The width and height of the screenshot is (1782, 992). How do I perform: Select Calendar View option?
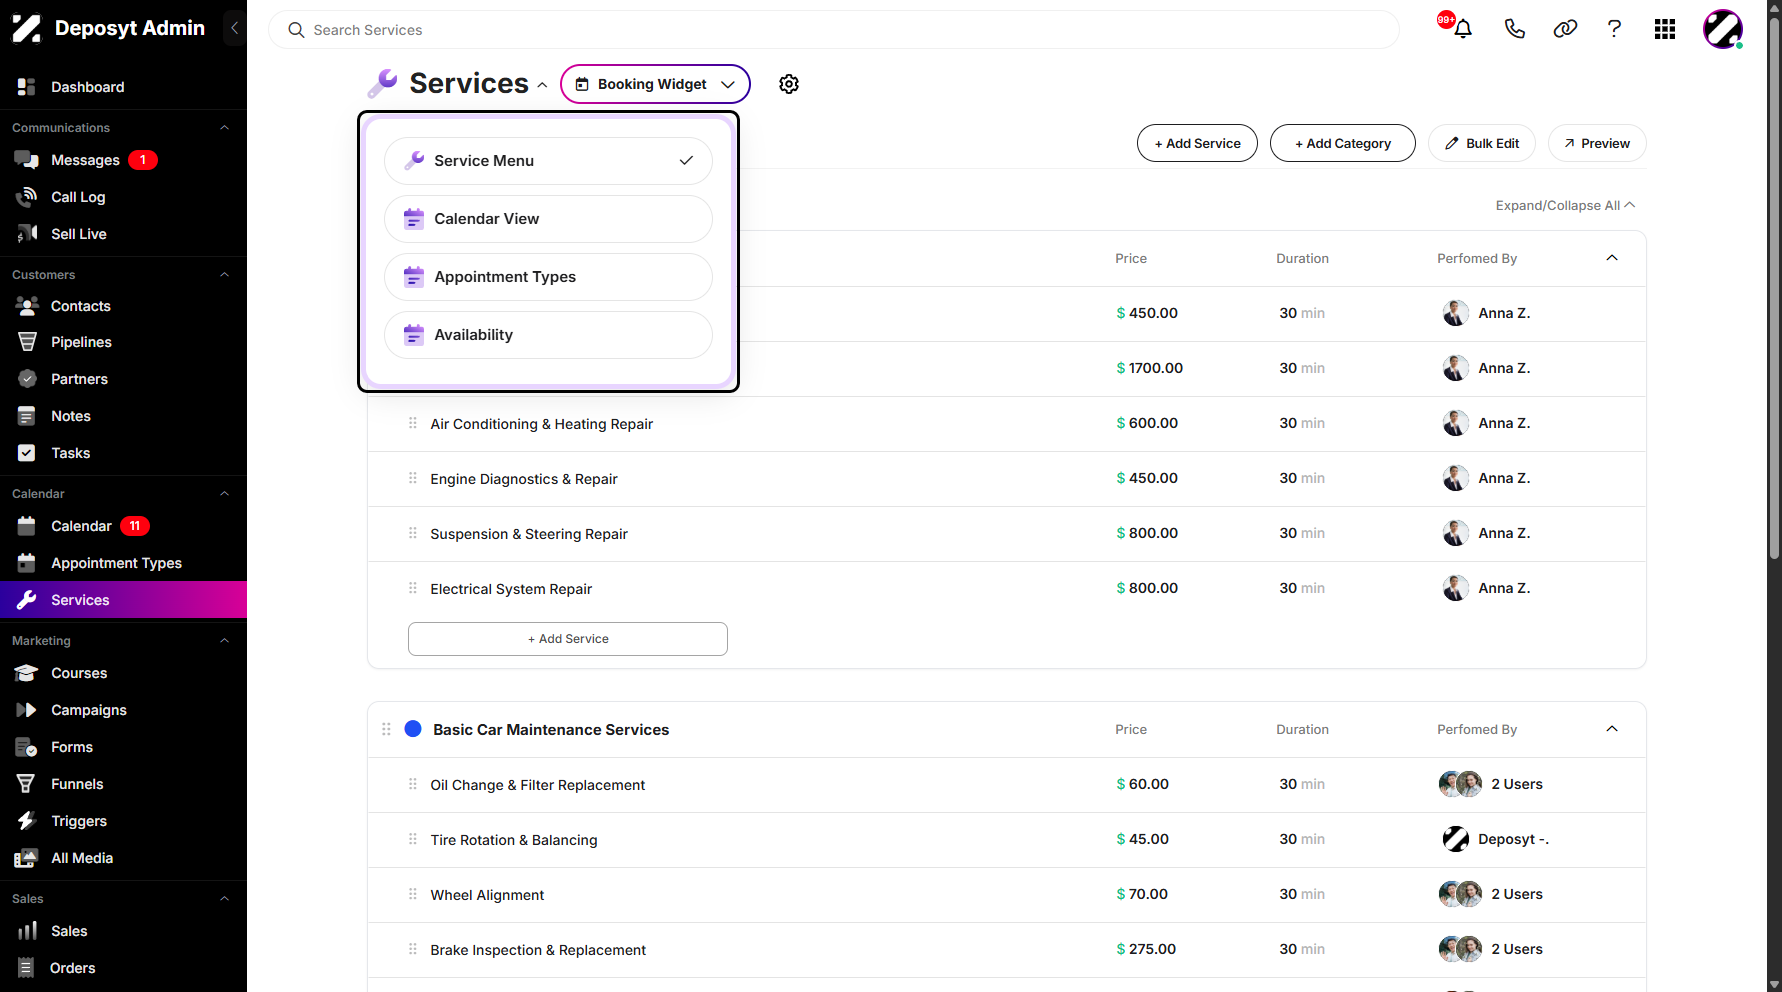coord(548,219)
